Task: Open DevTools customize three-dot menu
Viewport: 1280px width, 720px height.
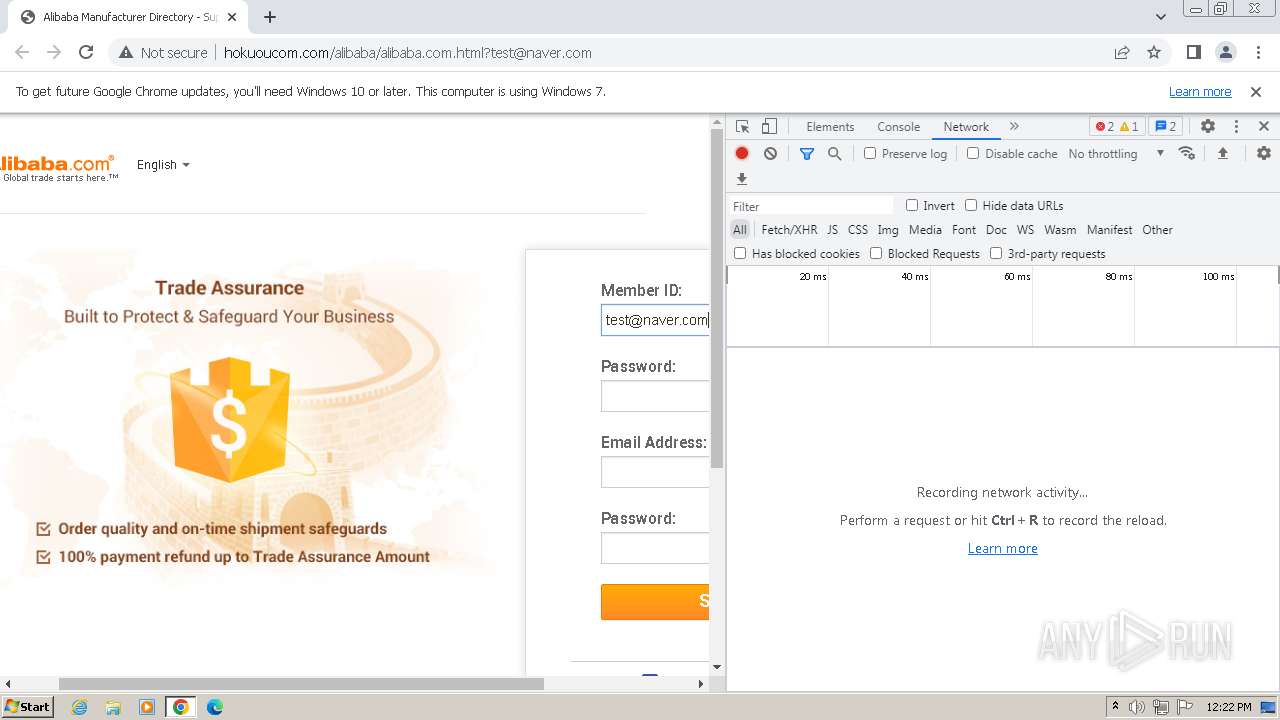Action: click(1236, 127)
